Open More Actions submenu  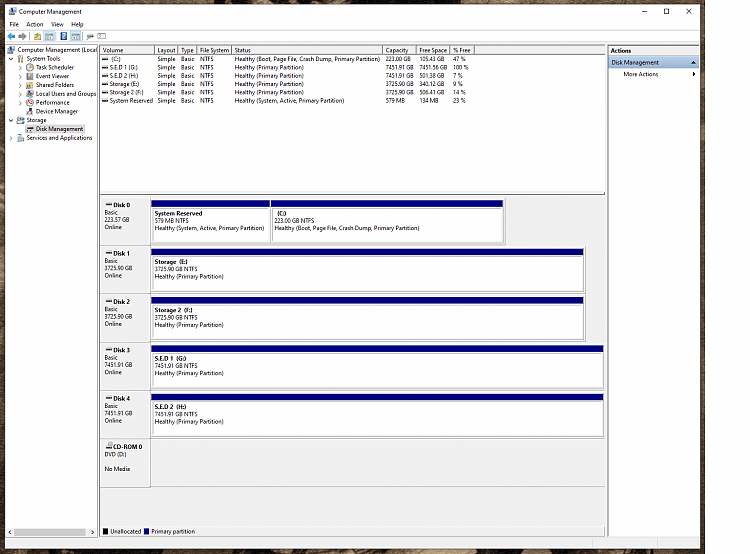tap(653, 74)
